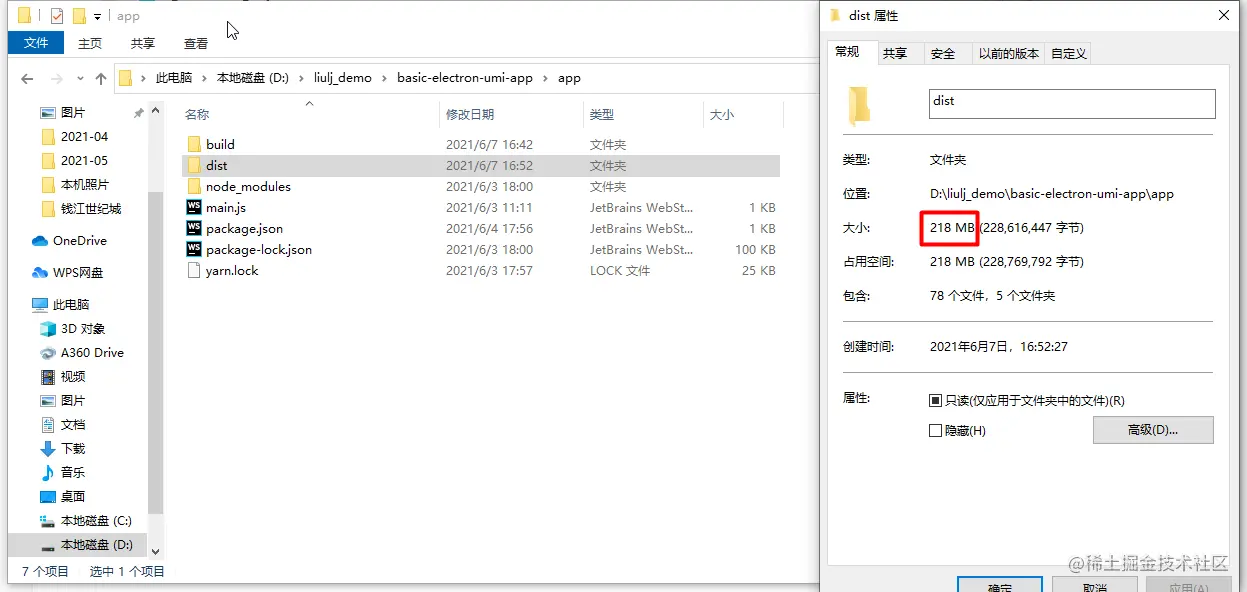Sort by 大小 column header
The height and width of the screenshot is (592, 1247).
tap(722, 115)
